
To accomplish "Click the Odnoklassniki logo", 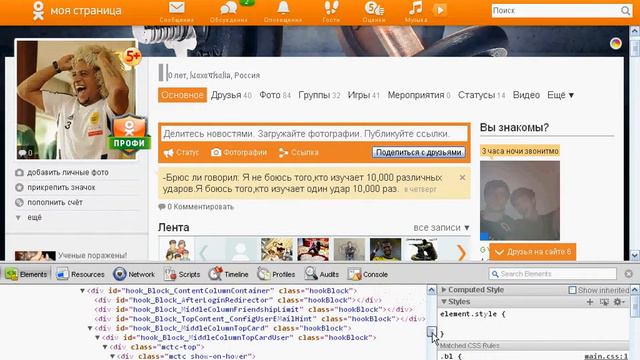I will [x=38, y=11].
